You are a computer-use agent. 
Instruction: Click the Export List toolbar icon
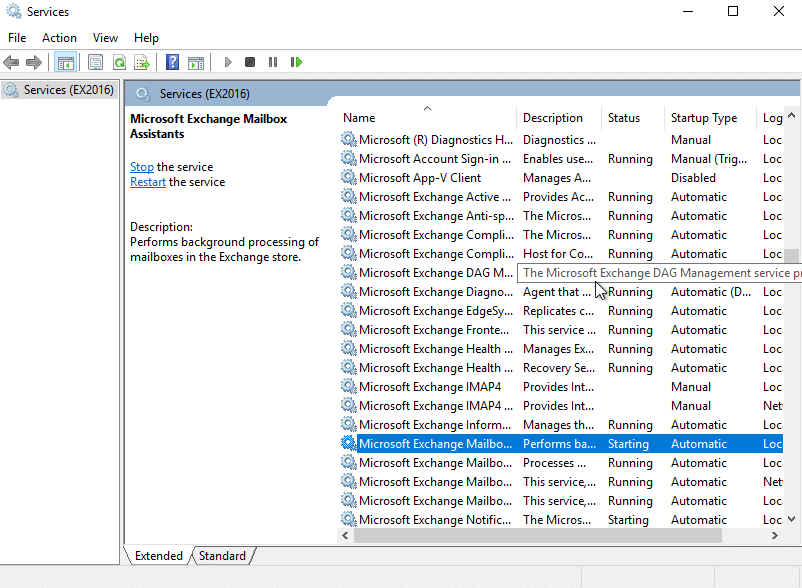143,62
